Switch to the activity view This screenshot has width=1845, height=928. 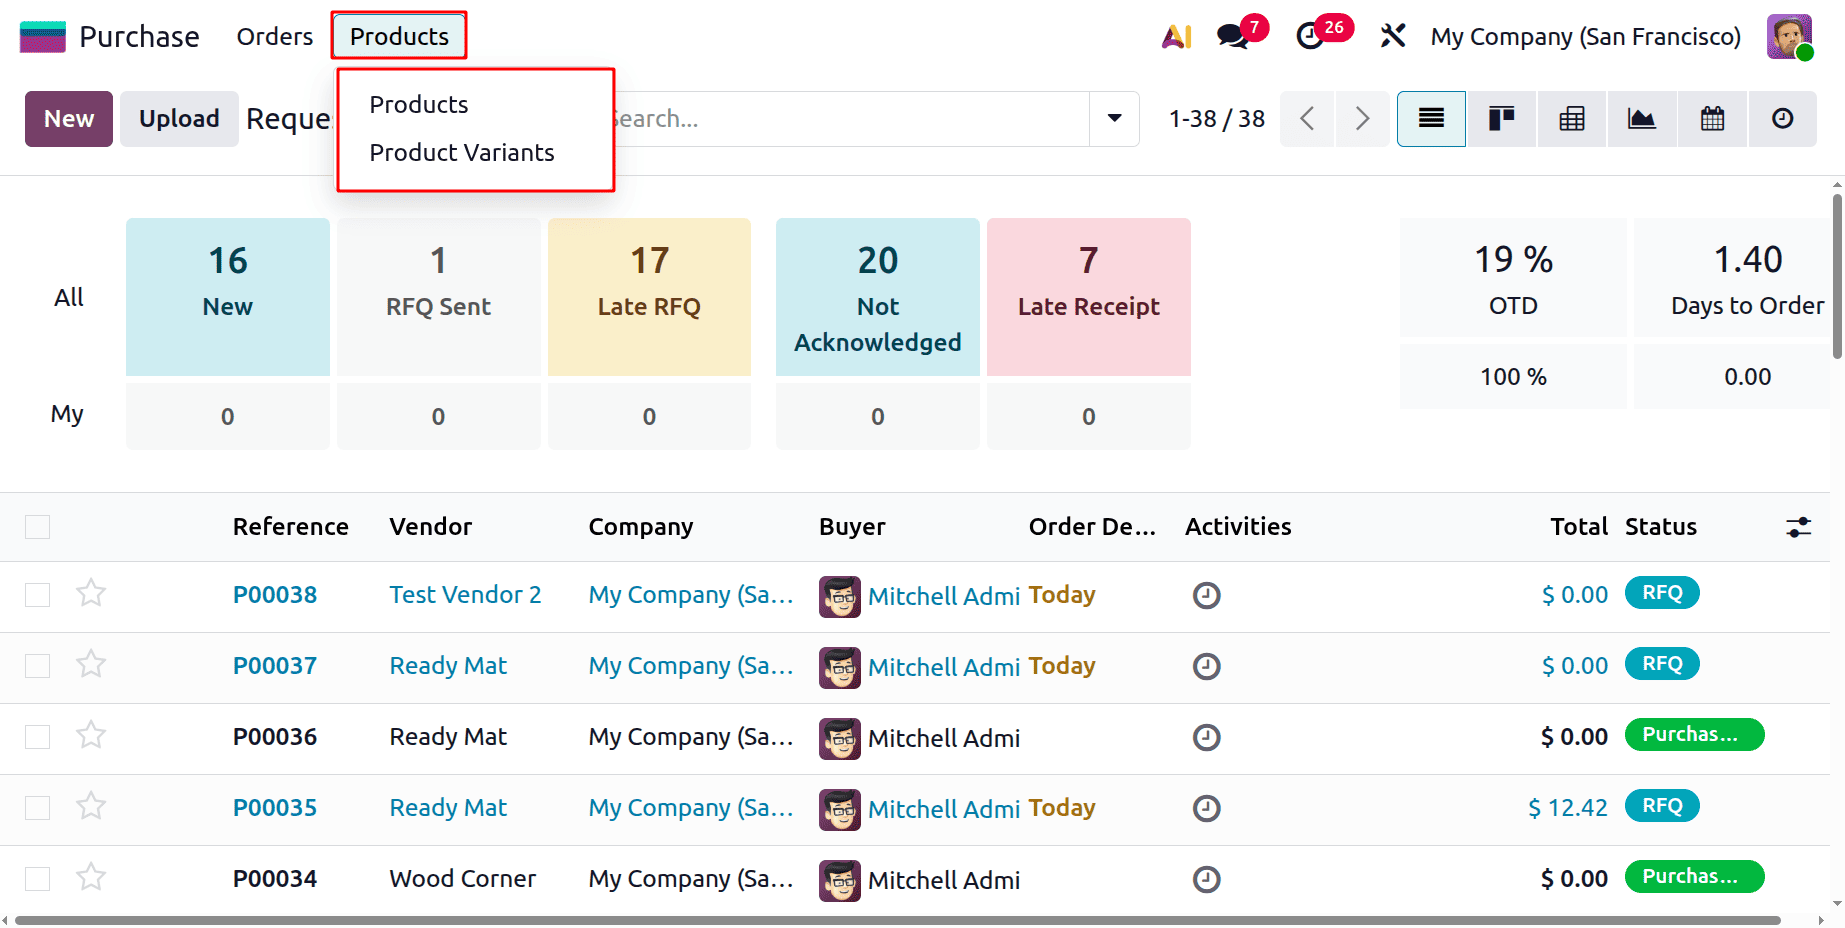tap(1782, 118)
